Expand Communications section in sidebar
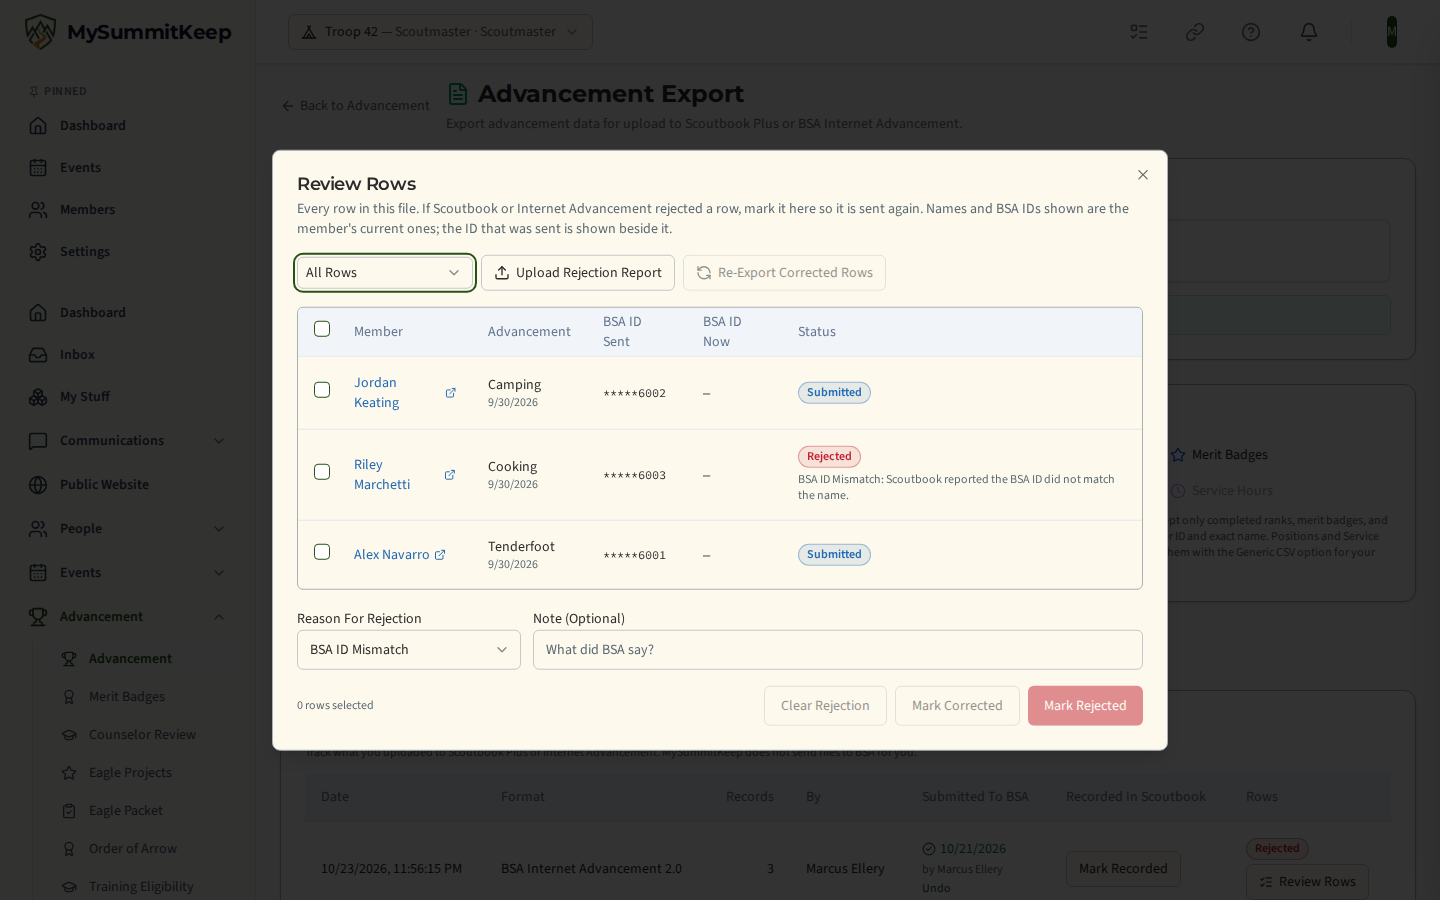 [x=128, y=441]
